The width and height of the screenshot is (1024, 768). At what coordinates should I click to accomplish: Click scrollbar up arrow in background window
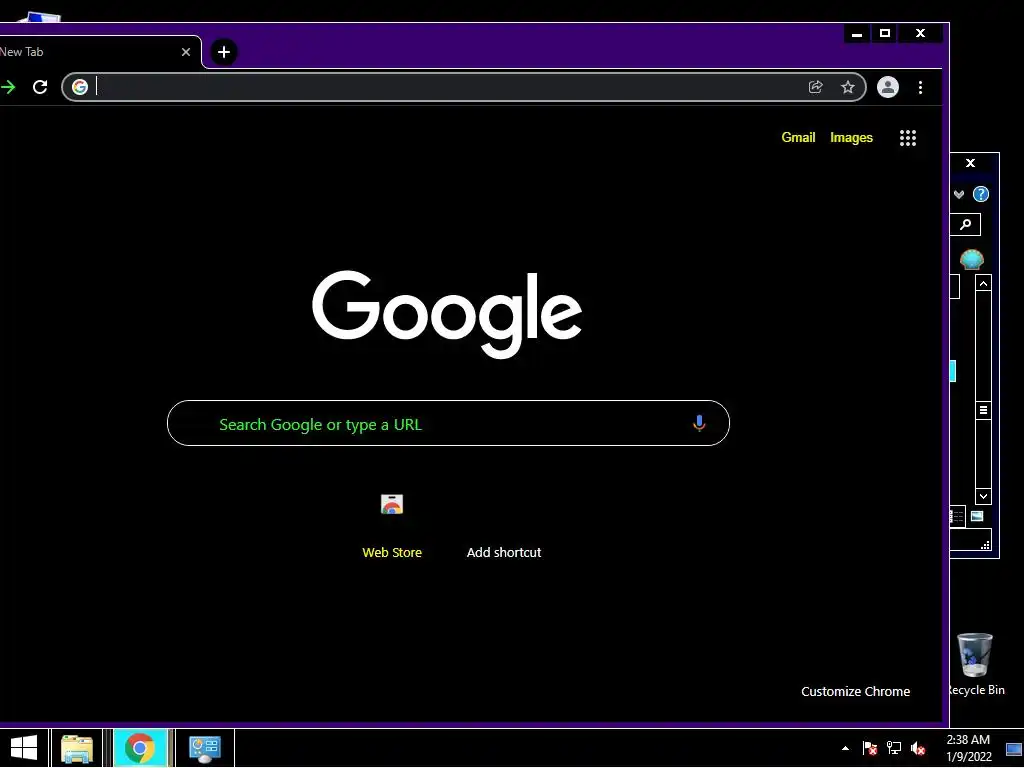pyautogui.click(x=984, y=283)
